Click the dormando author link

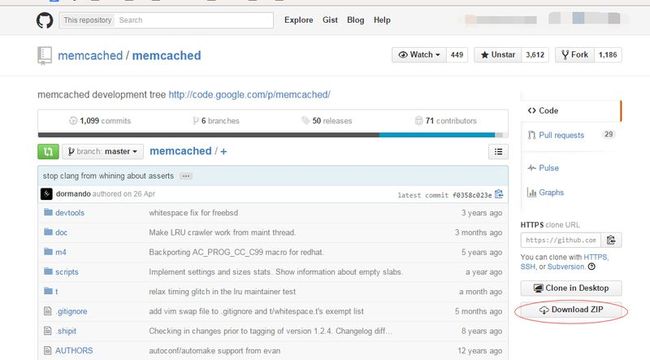point(73,194)
